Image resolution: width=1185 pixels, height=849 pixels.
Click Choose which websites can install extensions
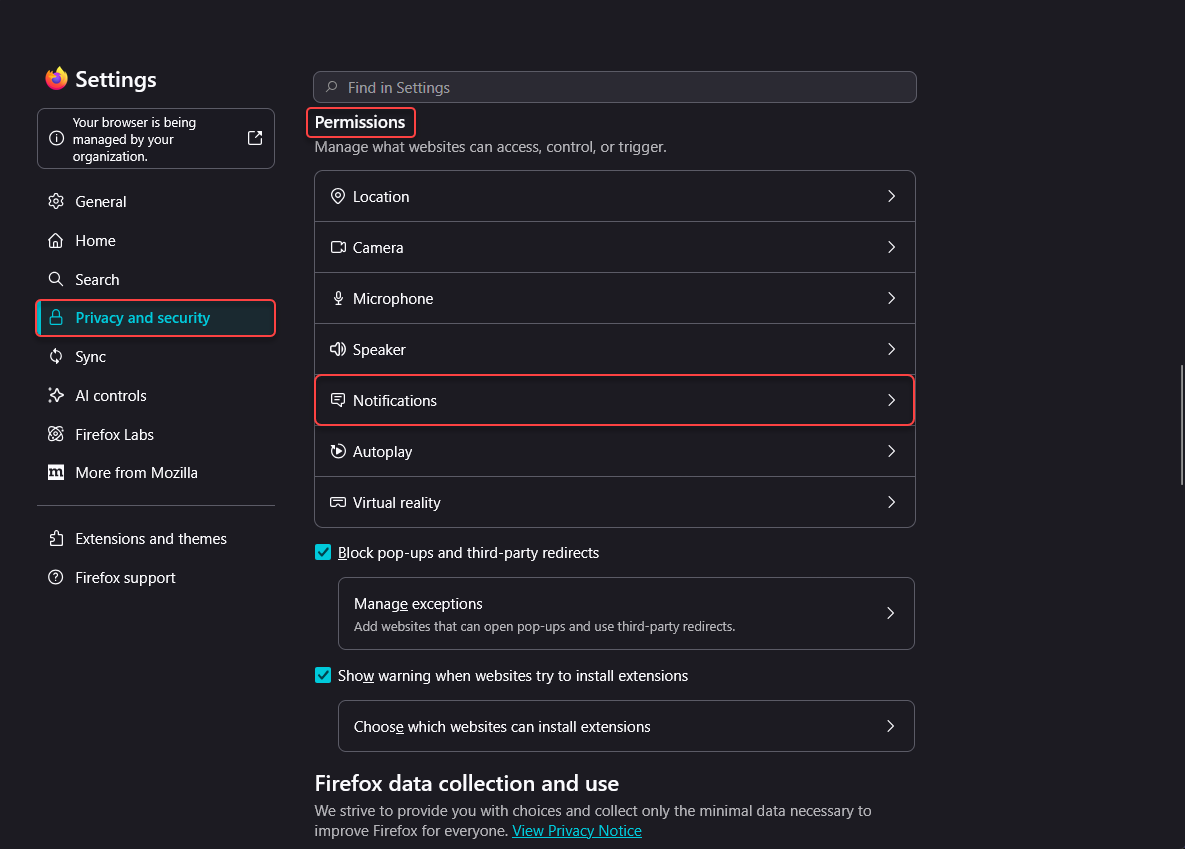626,726
